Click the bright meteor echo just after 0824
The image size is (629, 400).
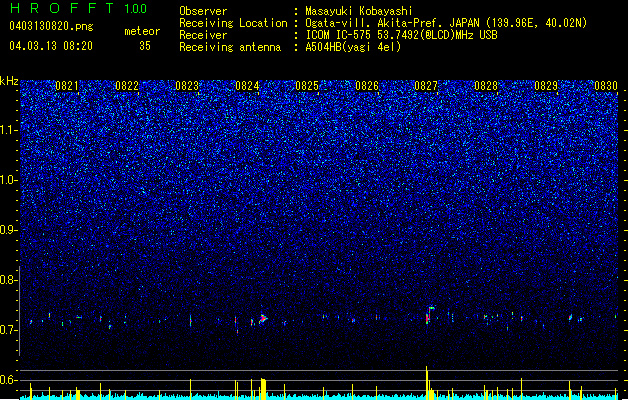(x=263, y=319)
